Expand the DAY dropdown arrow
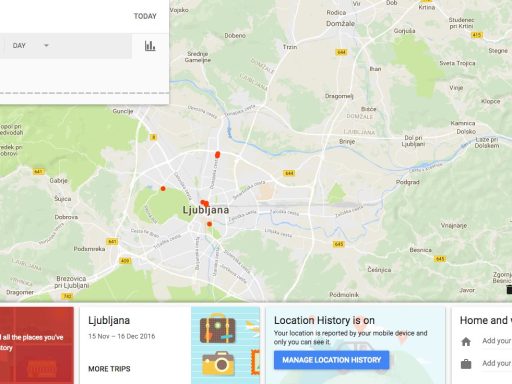Viewport: 512px width, 384px height. pyautogui.click(x=46, y=45)
